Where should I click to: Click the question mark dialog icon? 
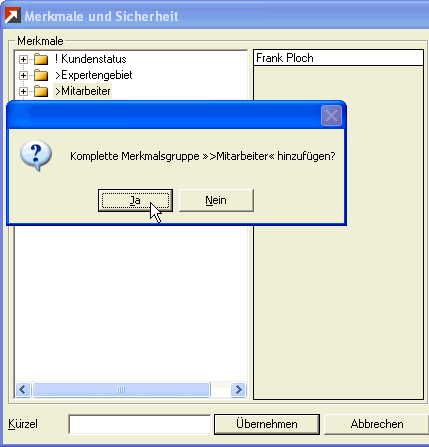[36, 156]
